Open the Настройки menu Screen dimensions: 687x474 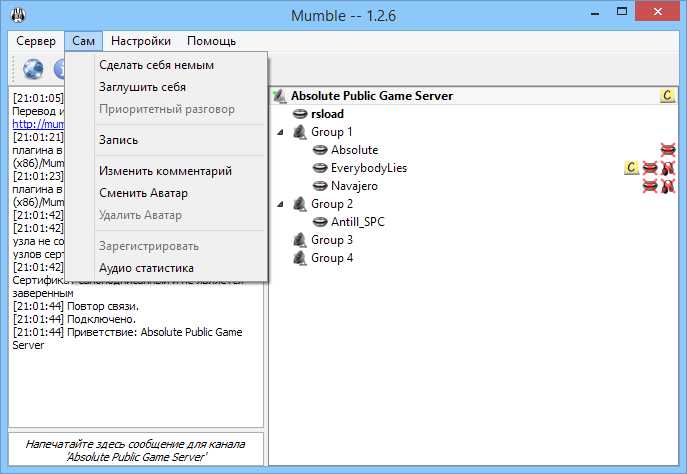point(141,41)
